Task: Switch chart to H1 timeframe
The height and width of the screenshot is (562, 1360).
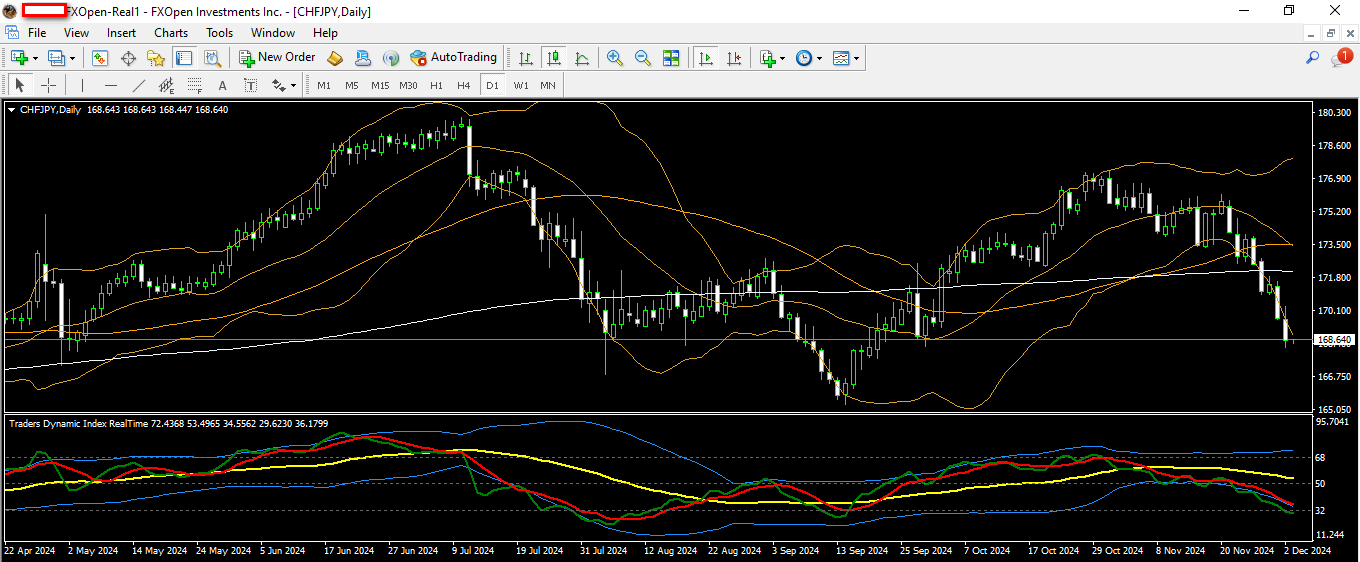Action: [x=436, y=85]
